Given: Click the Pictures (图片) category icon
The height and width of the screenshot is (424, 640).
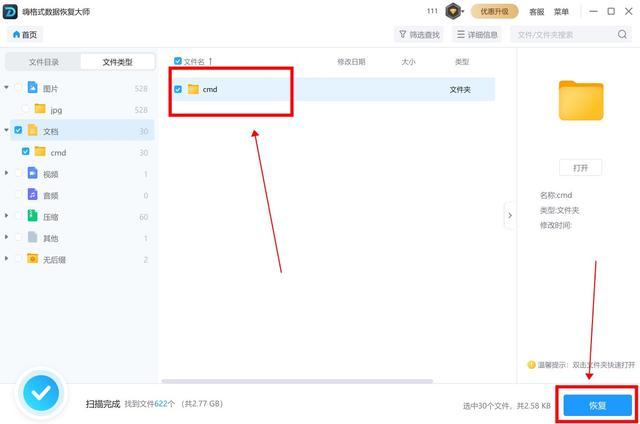Looking at the screenshot, I should click(x=32, y=88).
